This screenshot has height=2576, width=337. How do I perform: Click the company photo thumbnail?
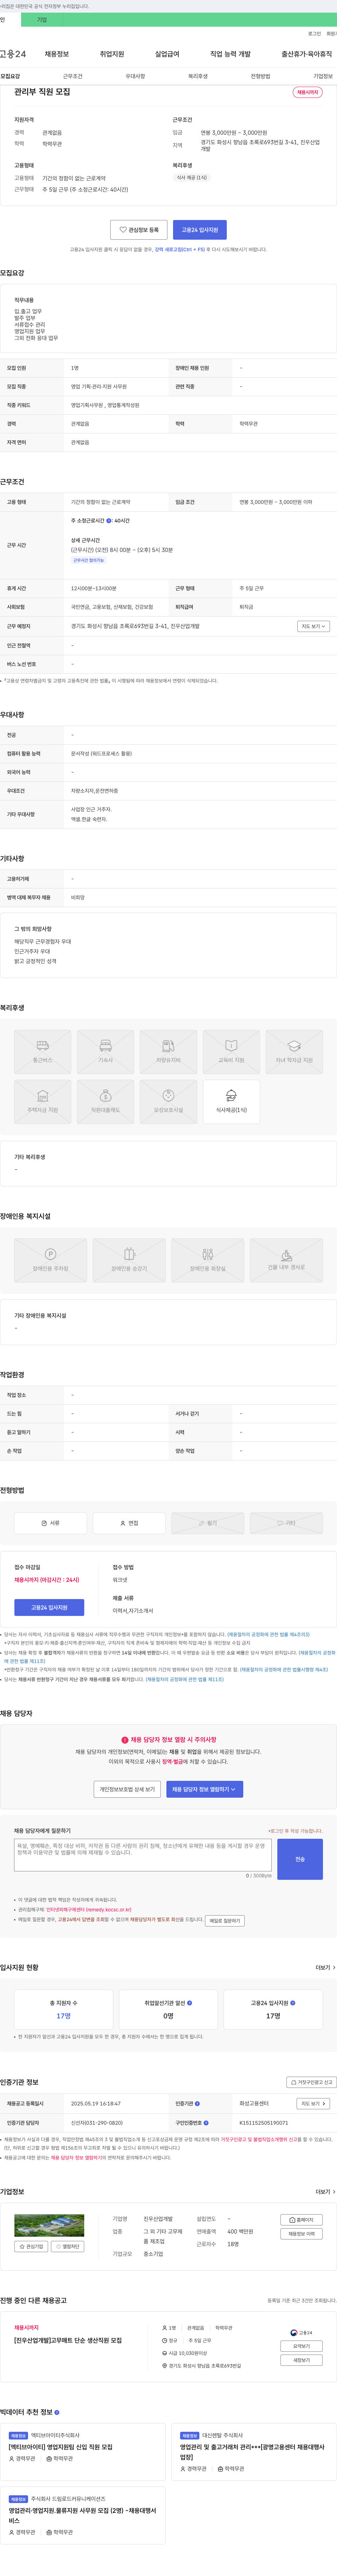[x=49, y=2225]
